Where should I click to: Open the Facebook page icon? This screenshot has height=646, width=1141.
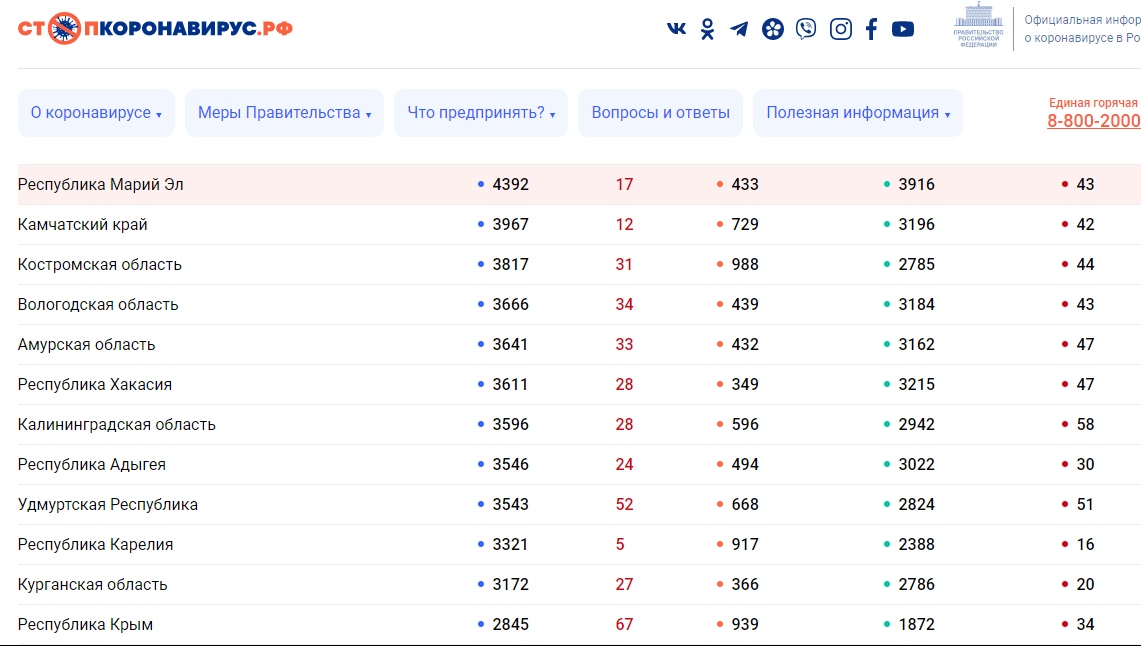click(x=871, y=29)
